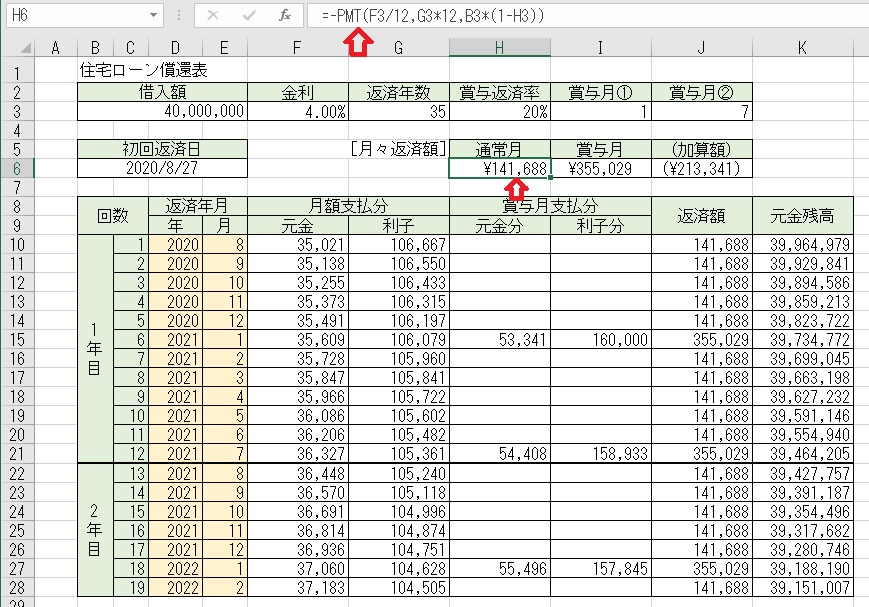Select column H header

click(x=499, y=49)
